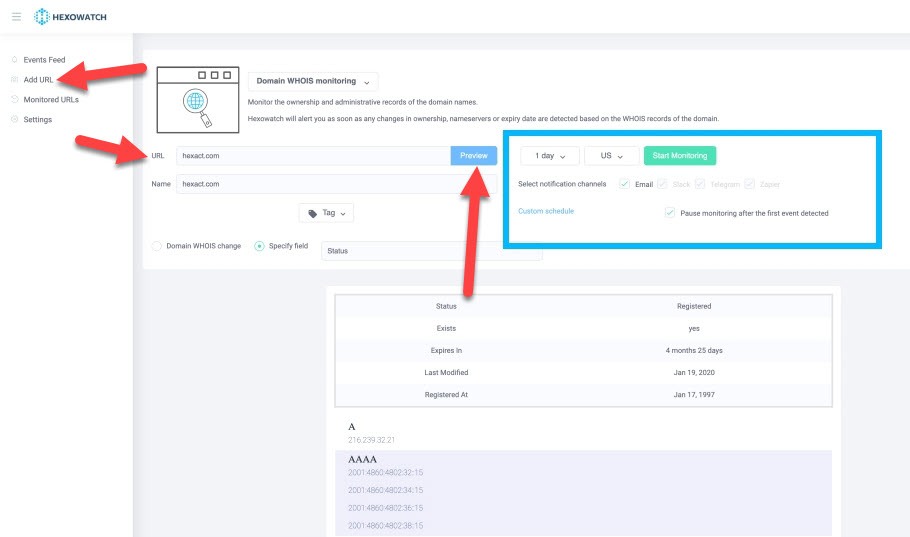Click the Exists row label

[446, 329]
